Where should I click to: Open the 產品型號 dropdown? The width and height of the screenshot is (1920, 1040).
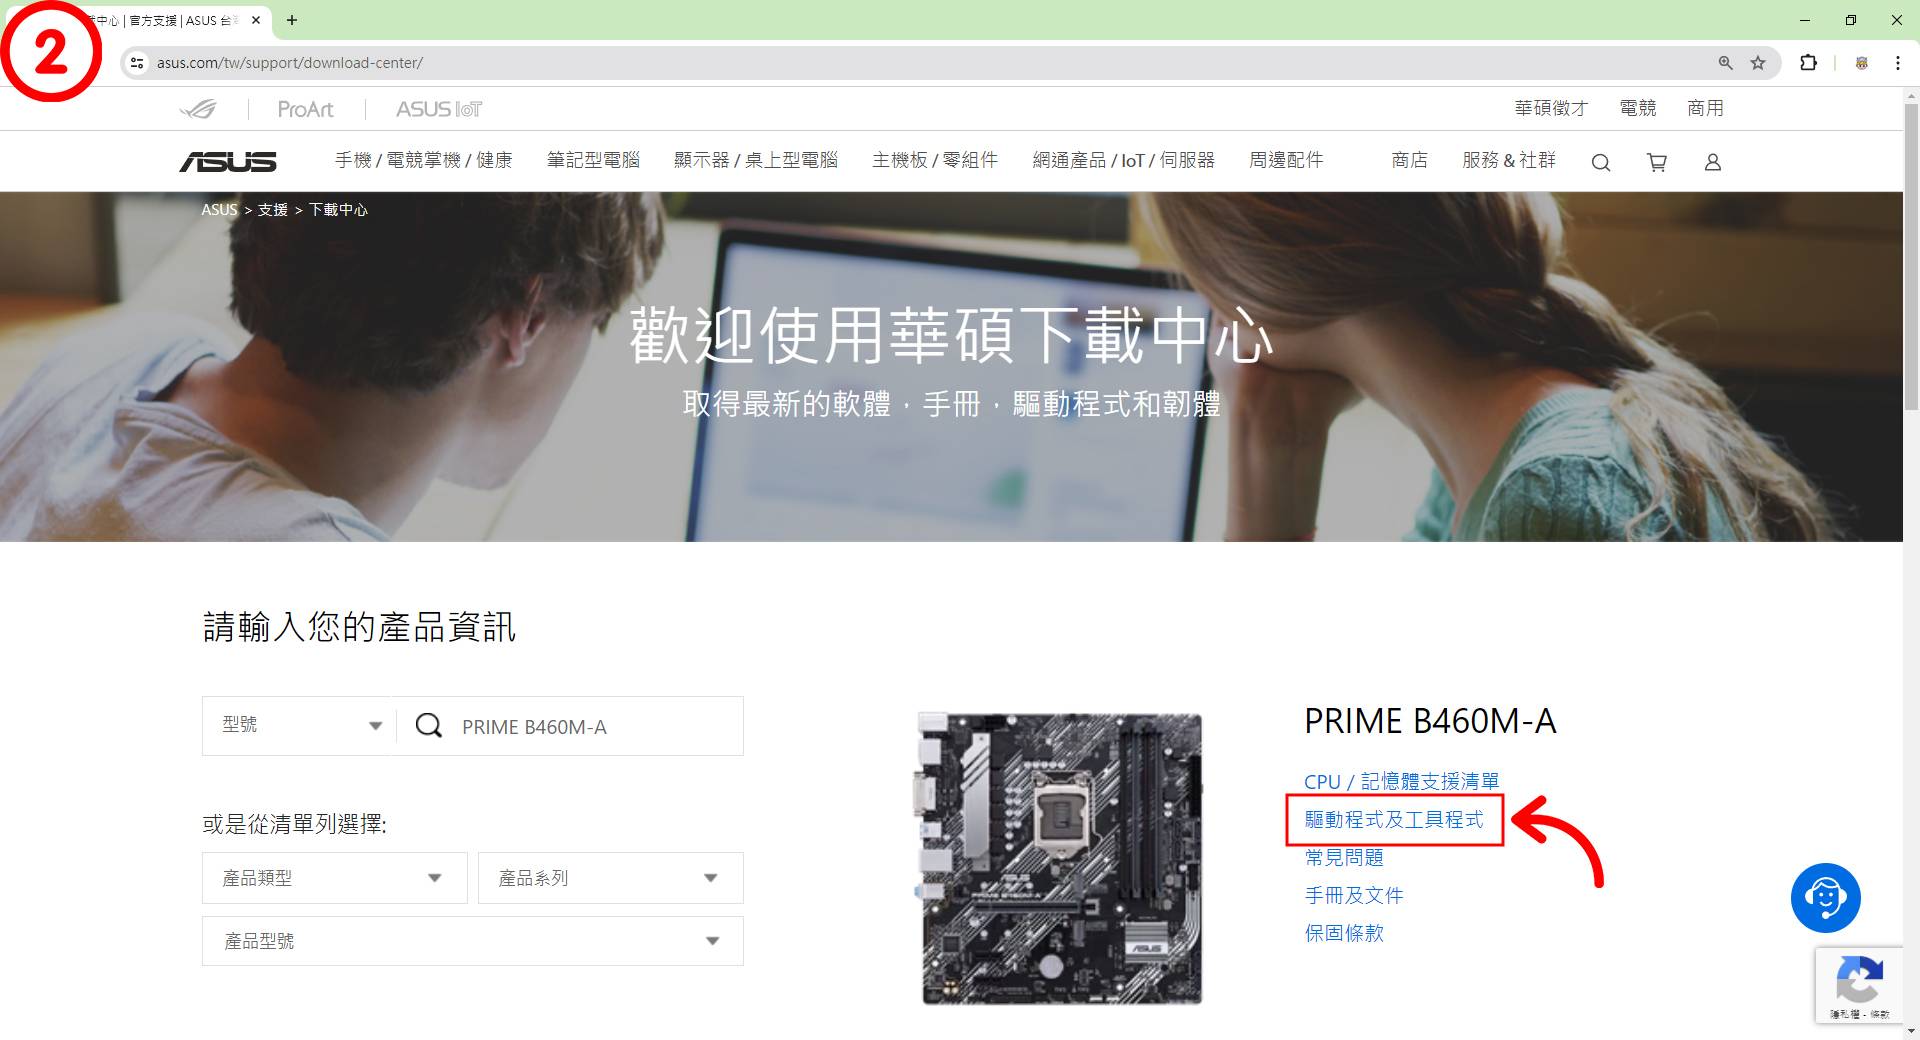[472, 941]
